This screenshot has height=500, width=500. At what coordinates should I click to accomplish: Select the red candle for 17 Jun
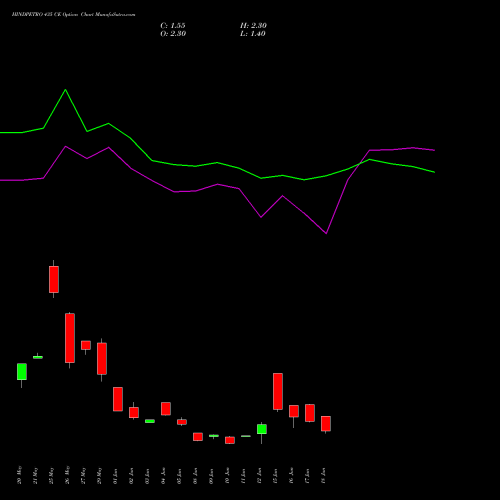(x=310, y=413)
